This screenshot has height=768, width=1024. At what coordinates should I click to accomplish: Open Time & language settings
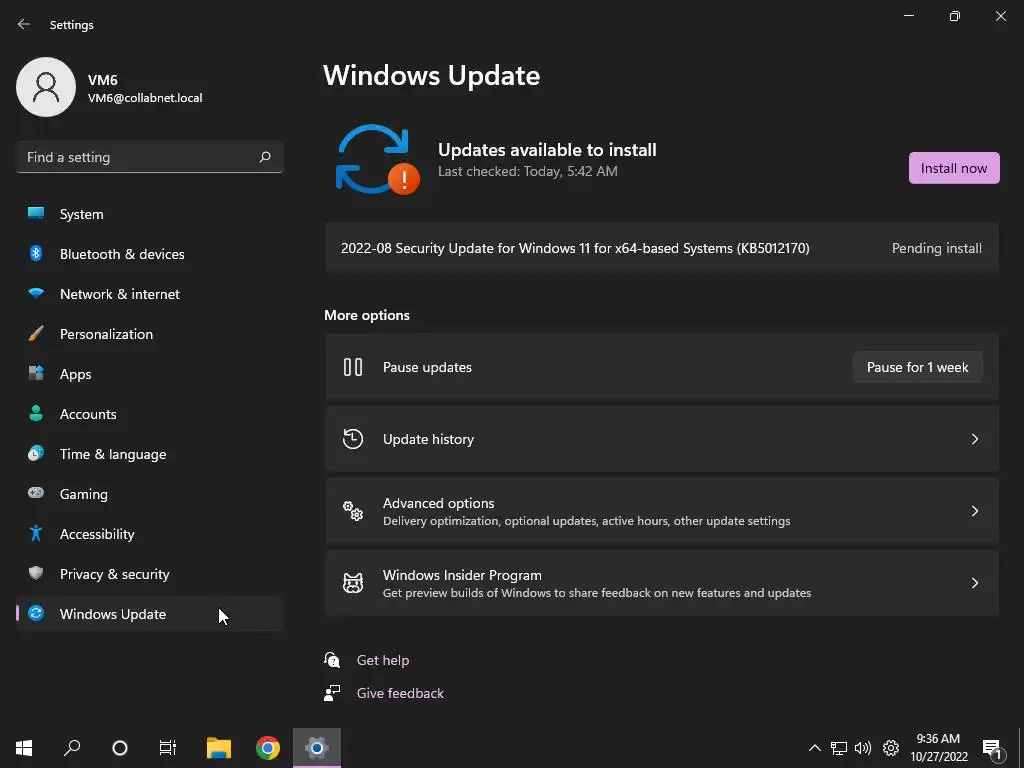[150, 454]
